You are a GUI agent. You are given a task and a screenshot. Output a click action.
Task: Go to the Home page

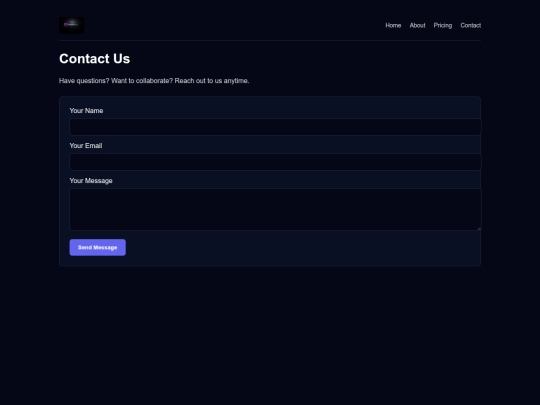point(393,25)
